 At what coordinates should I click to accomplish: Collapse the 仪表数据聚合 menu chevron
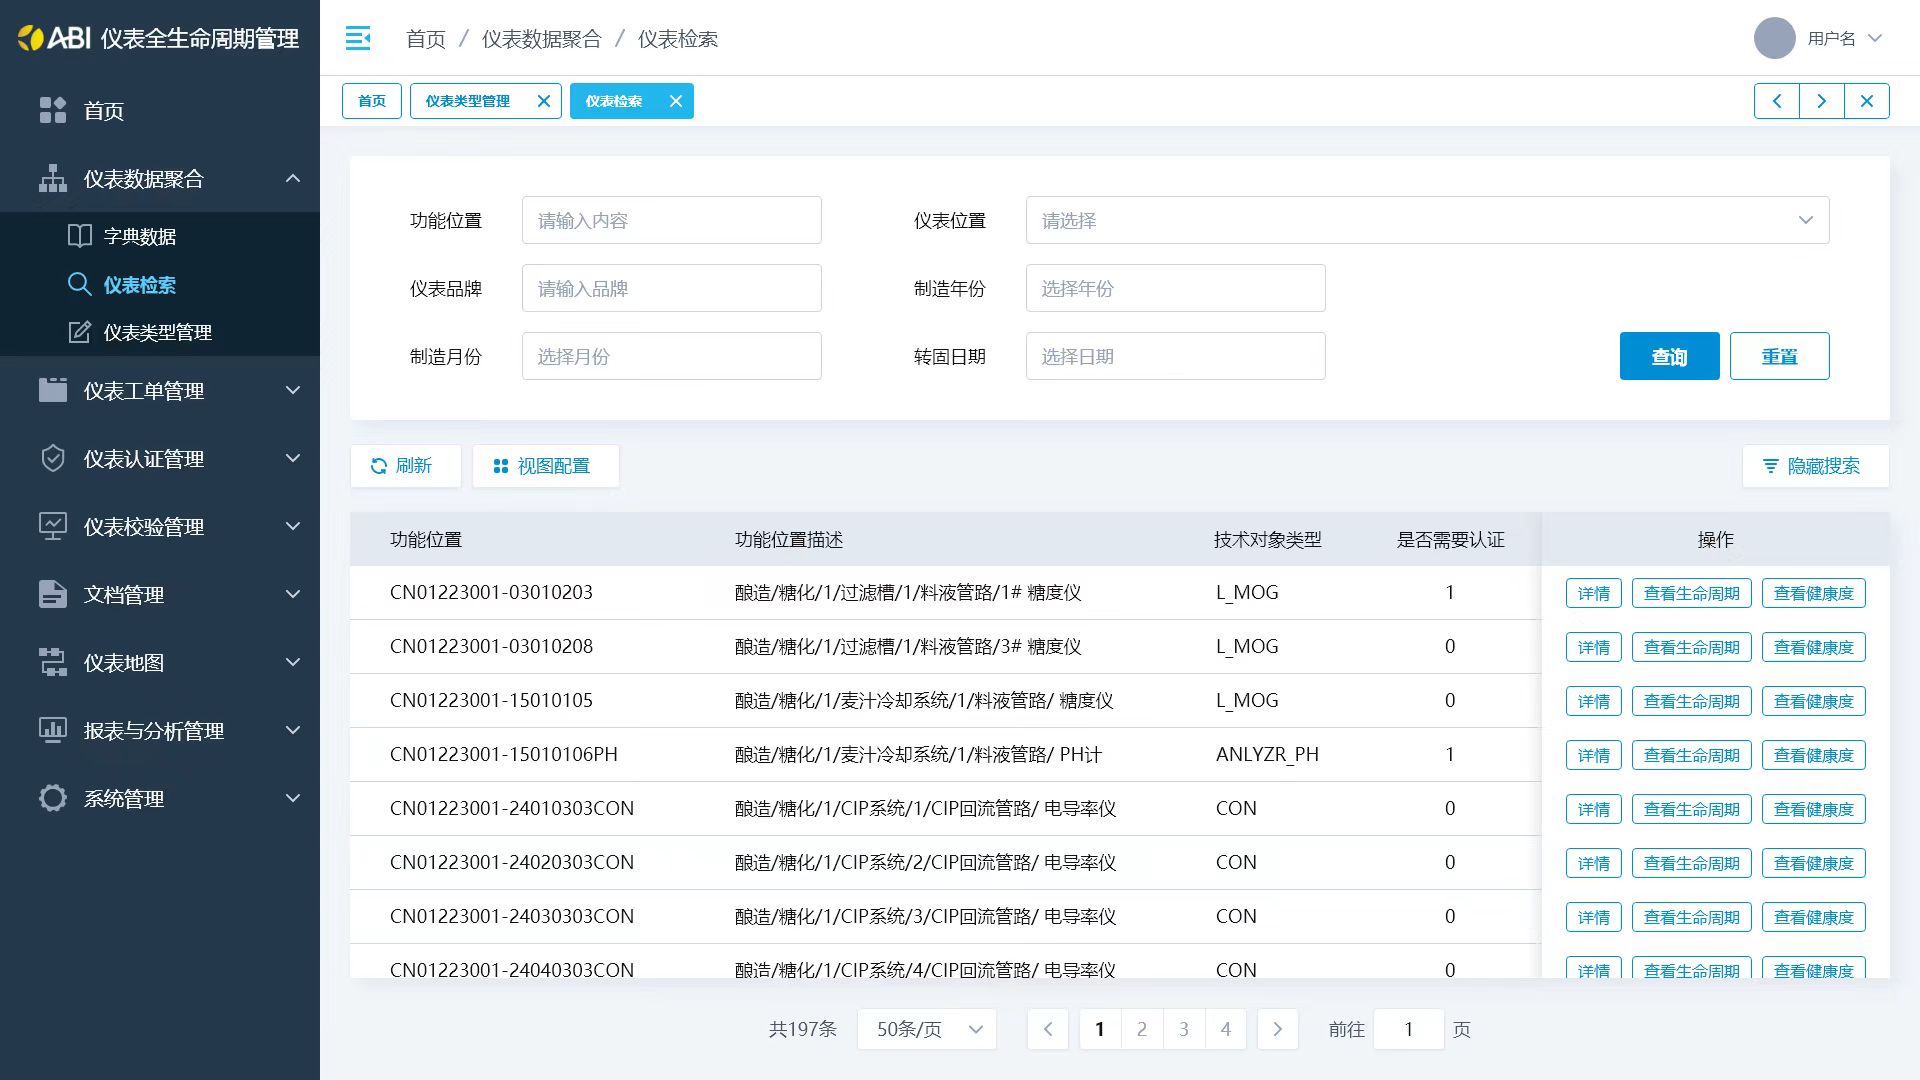click(293, 178)
